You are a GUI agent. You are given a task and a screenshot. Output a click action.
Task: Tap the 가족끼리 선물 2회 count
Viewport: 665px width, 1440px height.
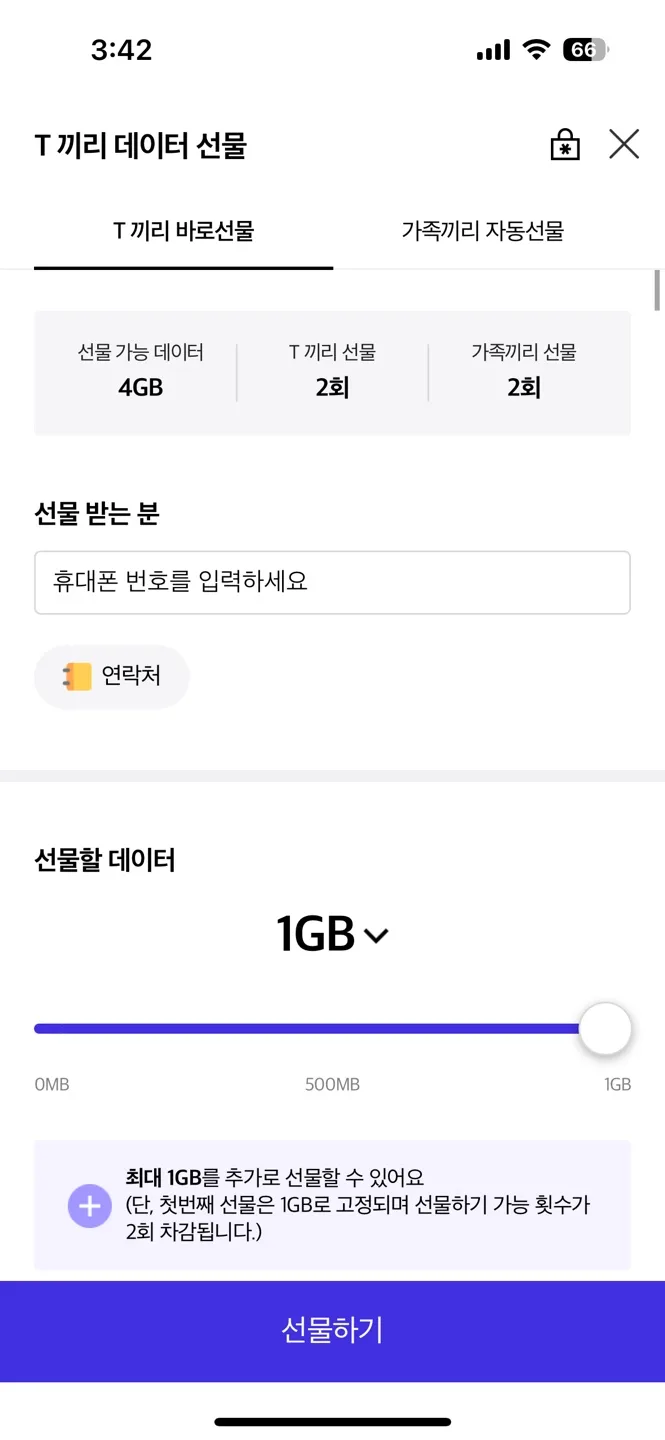pos(524,370)
